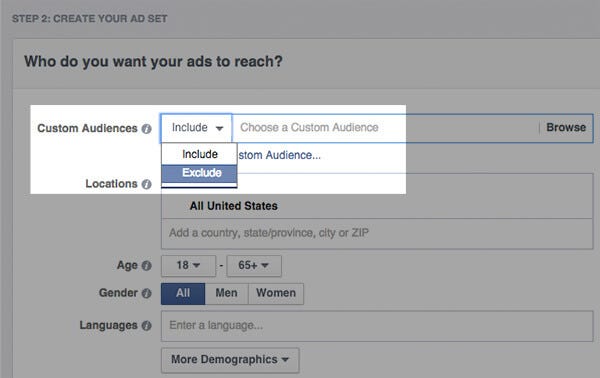The height and width of the screenshot is (378, 600).
Task: Click the Browse button
Action: coord(566,127)
